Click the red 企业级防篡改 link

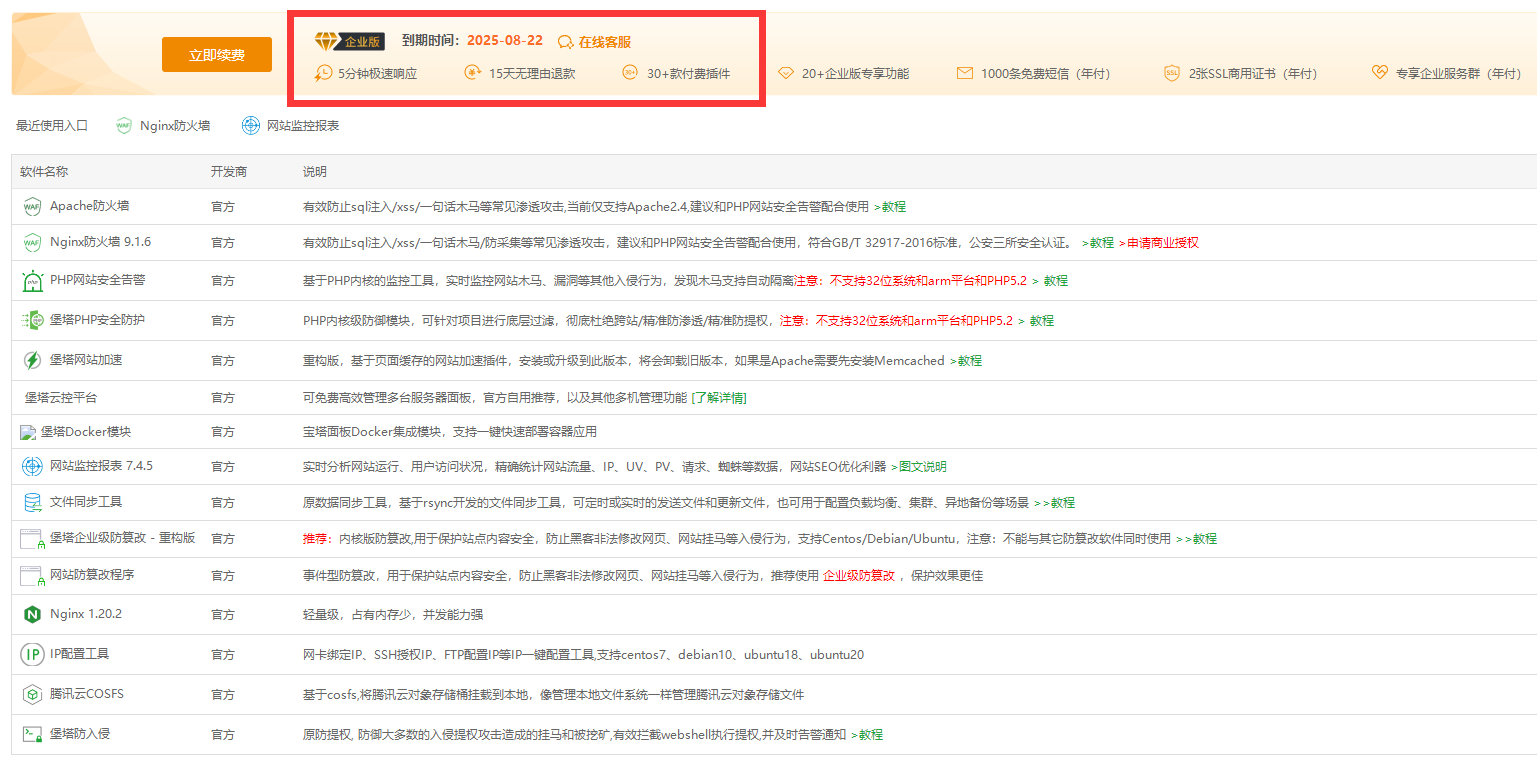pos(859,577)
